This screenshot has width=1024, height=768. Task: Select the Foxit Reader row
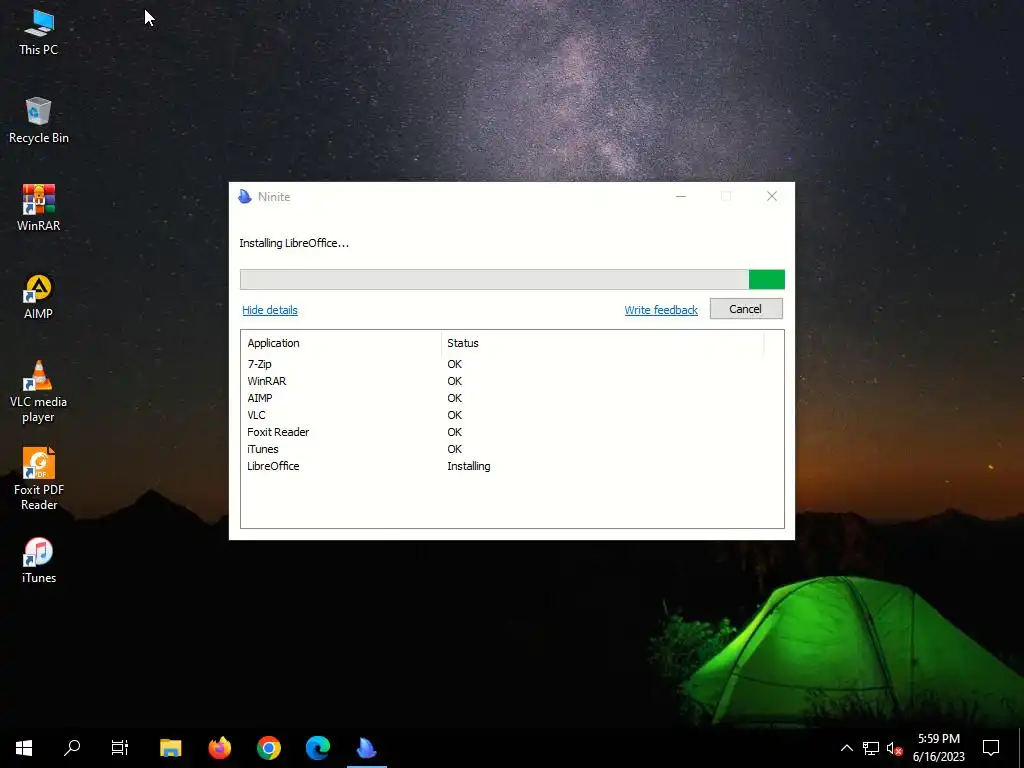512,432
